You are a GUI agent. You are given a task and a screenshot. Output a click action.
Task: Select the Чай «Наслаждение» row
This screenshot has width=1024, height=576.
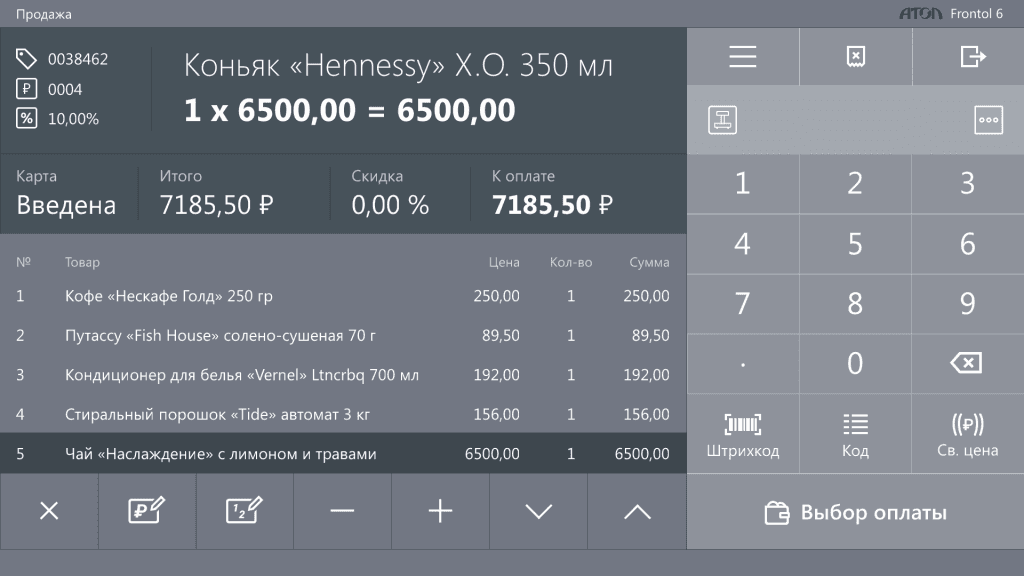343,453
